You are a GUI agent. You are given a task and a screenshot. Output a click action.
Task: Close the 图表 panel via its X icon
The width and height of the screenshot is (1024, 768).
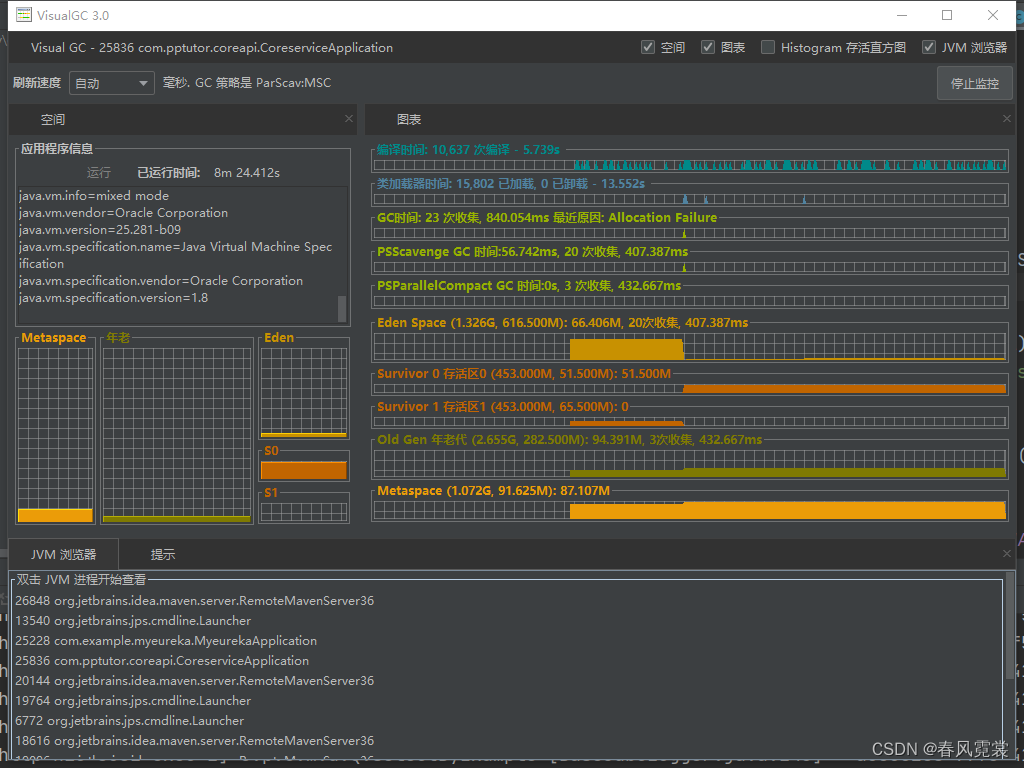point(1008,119)
